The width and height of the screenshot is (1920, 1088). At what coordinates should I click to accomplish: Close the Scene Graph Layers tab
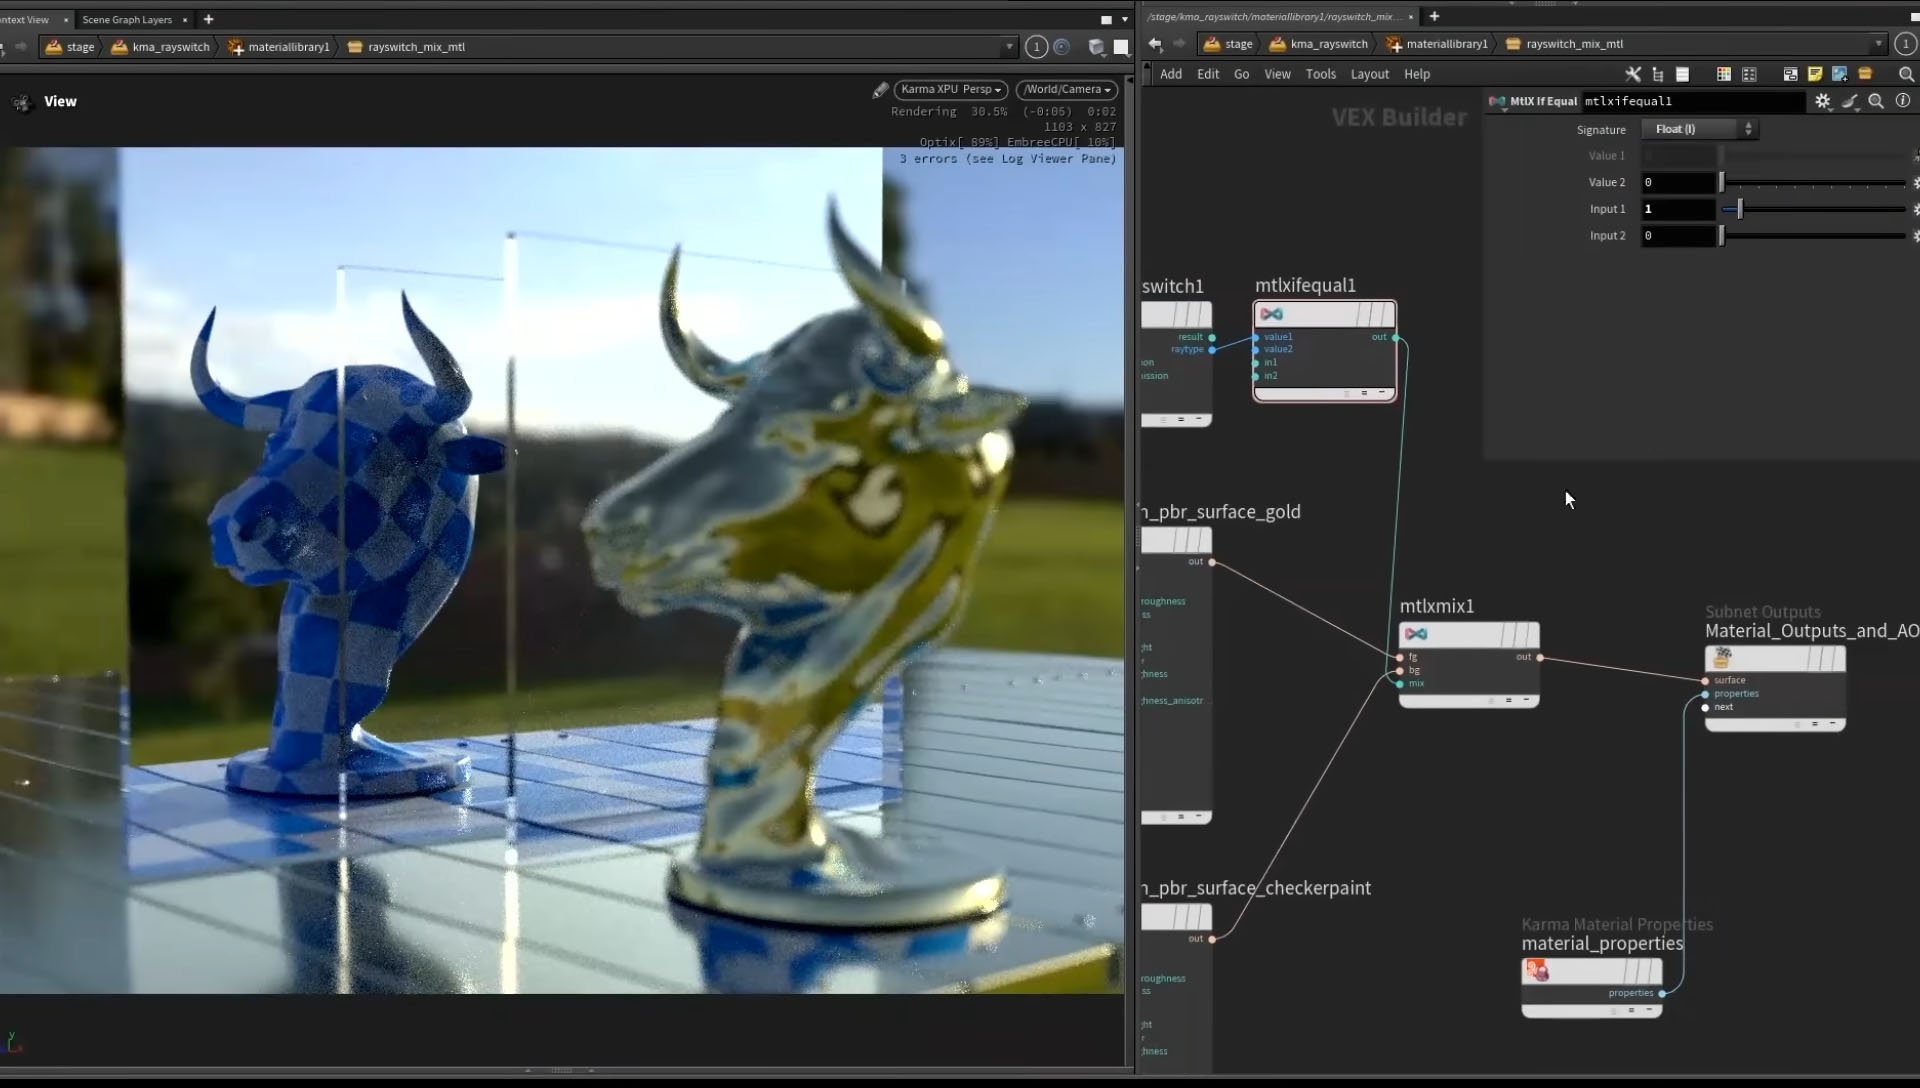coord(185,20)
